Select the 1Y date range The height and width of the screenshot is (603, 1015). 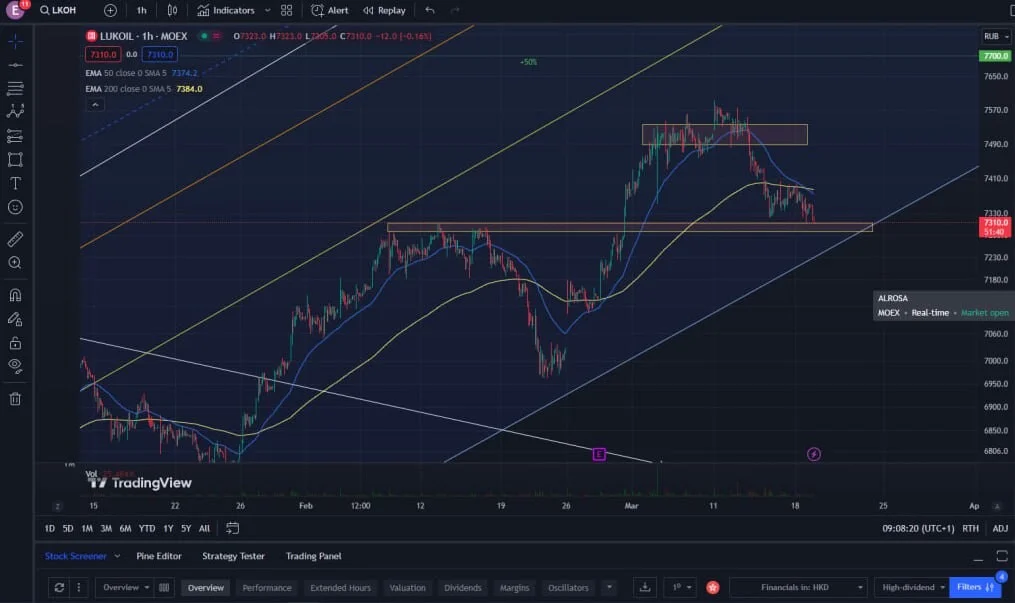(x=168, y=529)
